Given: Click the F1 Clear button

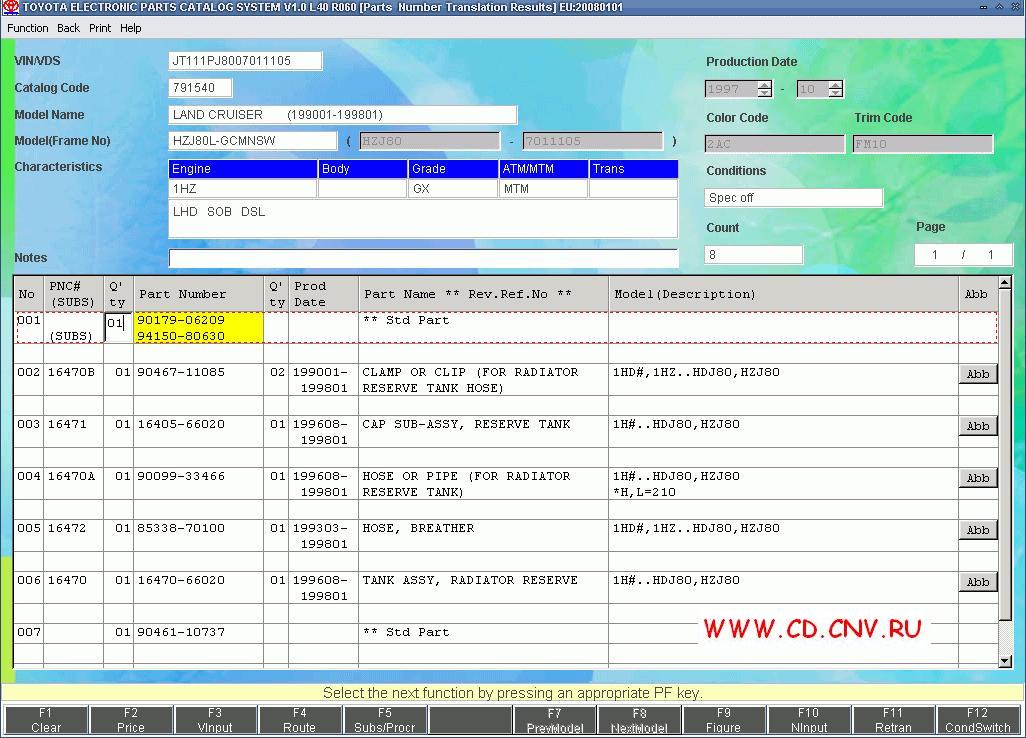Looking at the screenshot, I should [x=46, y=720].
